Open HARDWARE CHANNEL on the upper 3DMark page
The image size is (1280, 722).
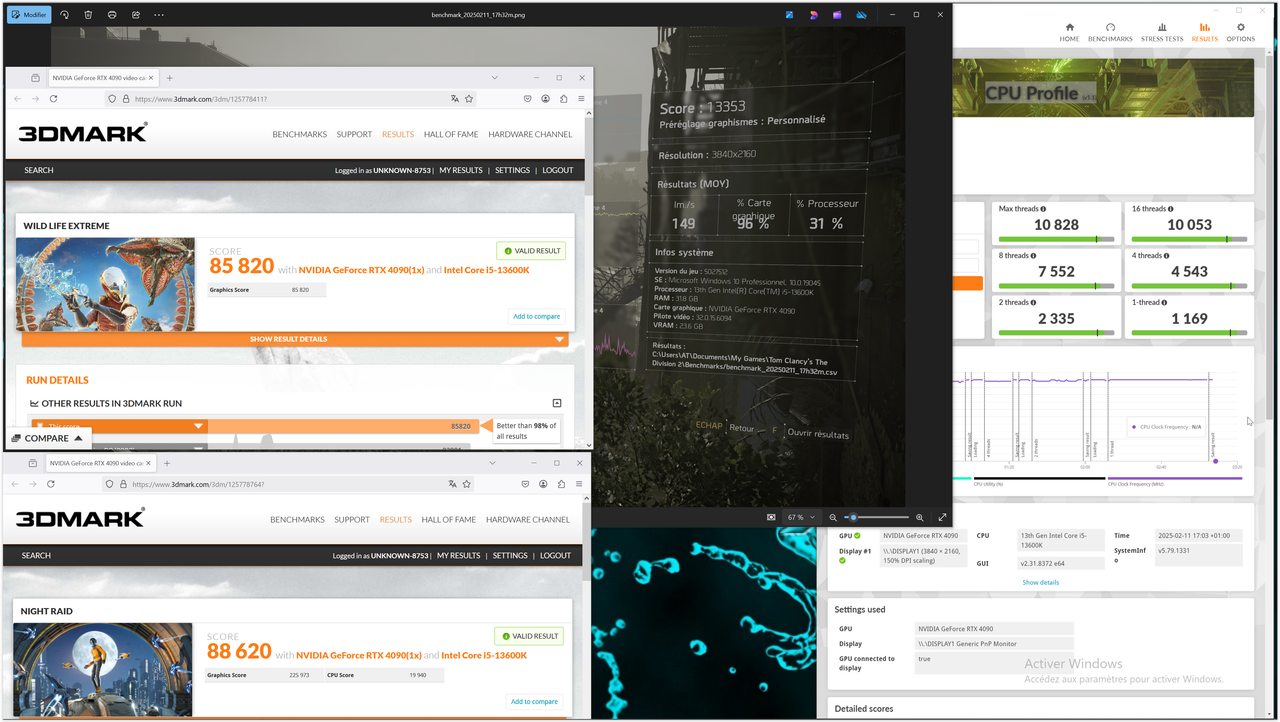(x=530, y=134)
